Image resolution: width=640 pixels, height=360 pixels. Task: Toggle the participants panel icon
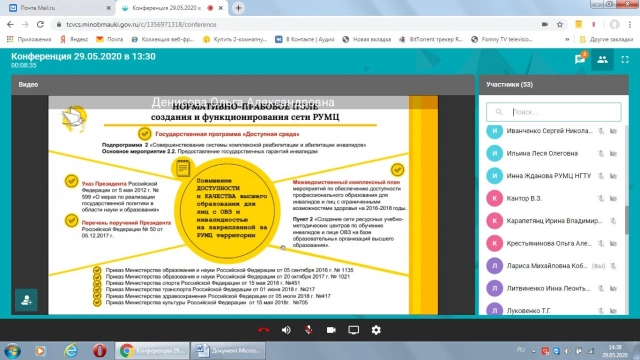tap(602, 60)
